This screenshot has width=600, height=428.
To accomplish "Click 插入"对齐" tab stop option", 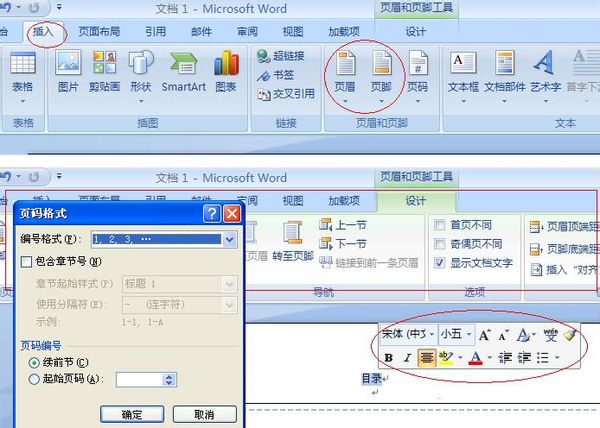I will 565,270.
